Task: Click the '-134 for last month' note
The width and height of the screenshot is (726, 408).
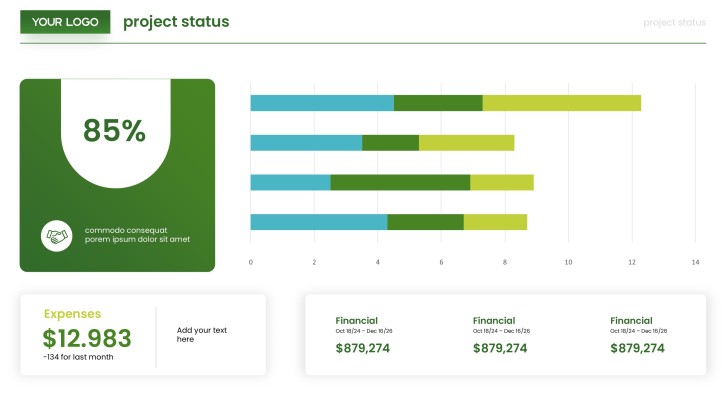Action: coord(78,357)
